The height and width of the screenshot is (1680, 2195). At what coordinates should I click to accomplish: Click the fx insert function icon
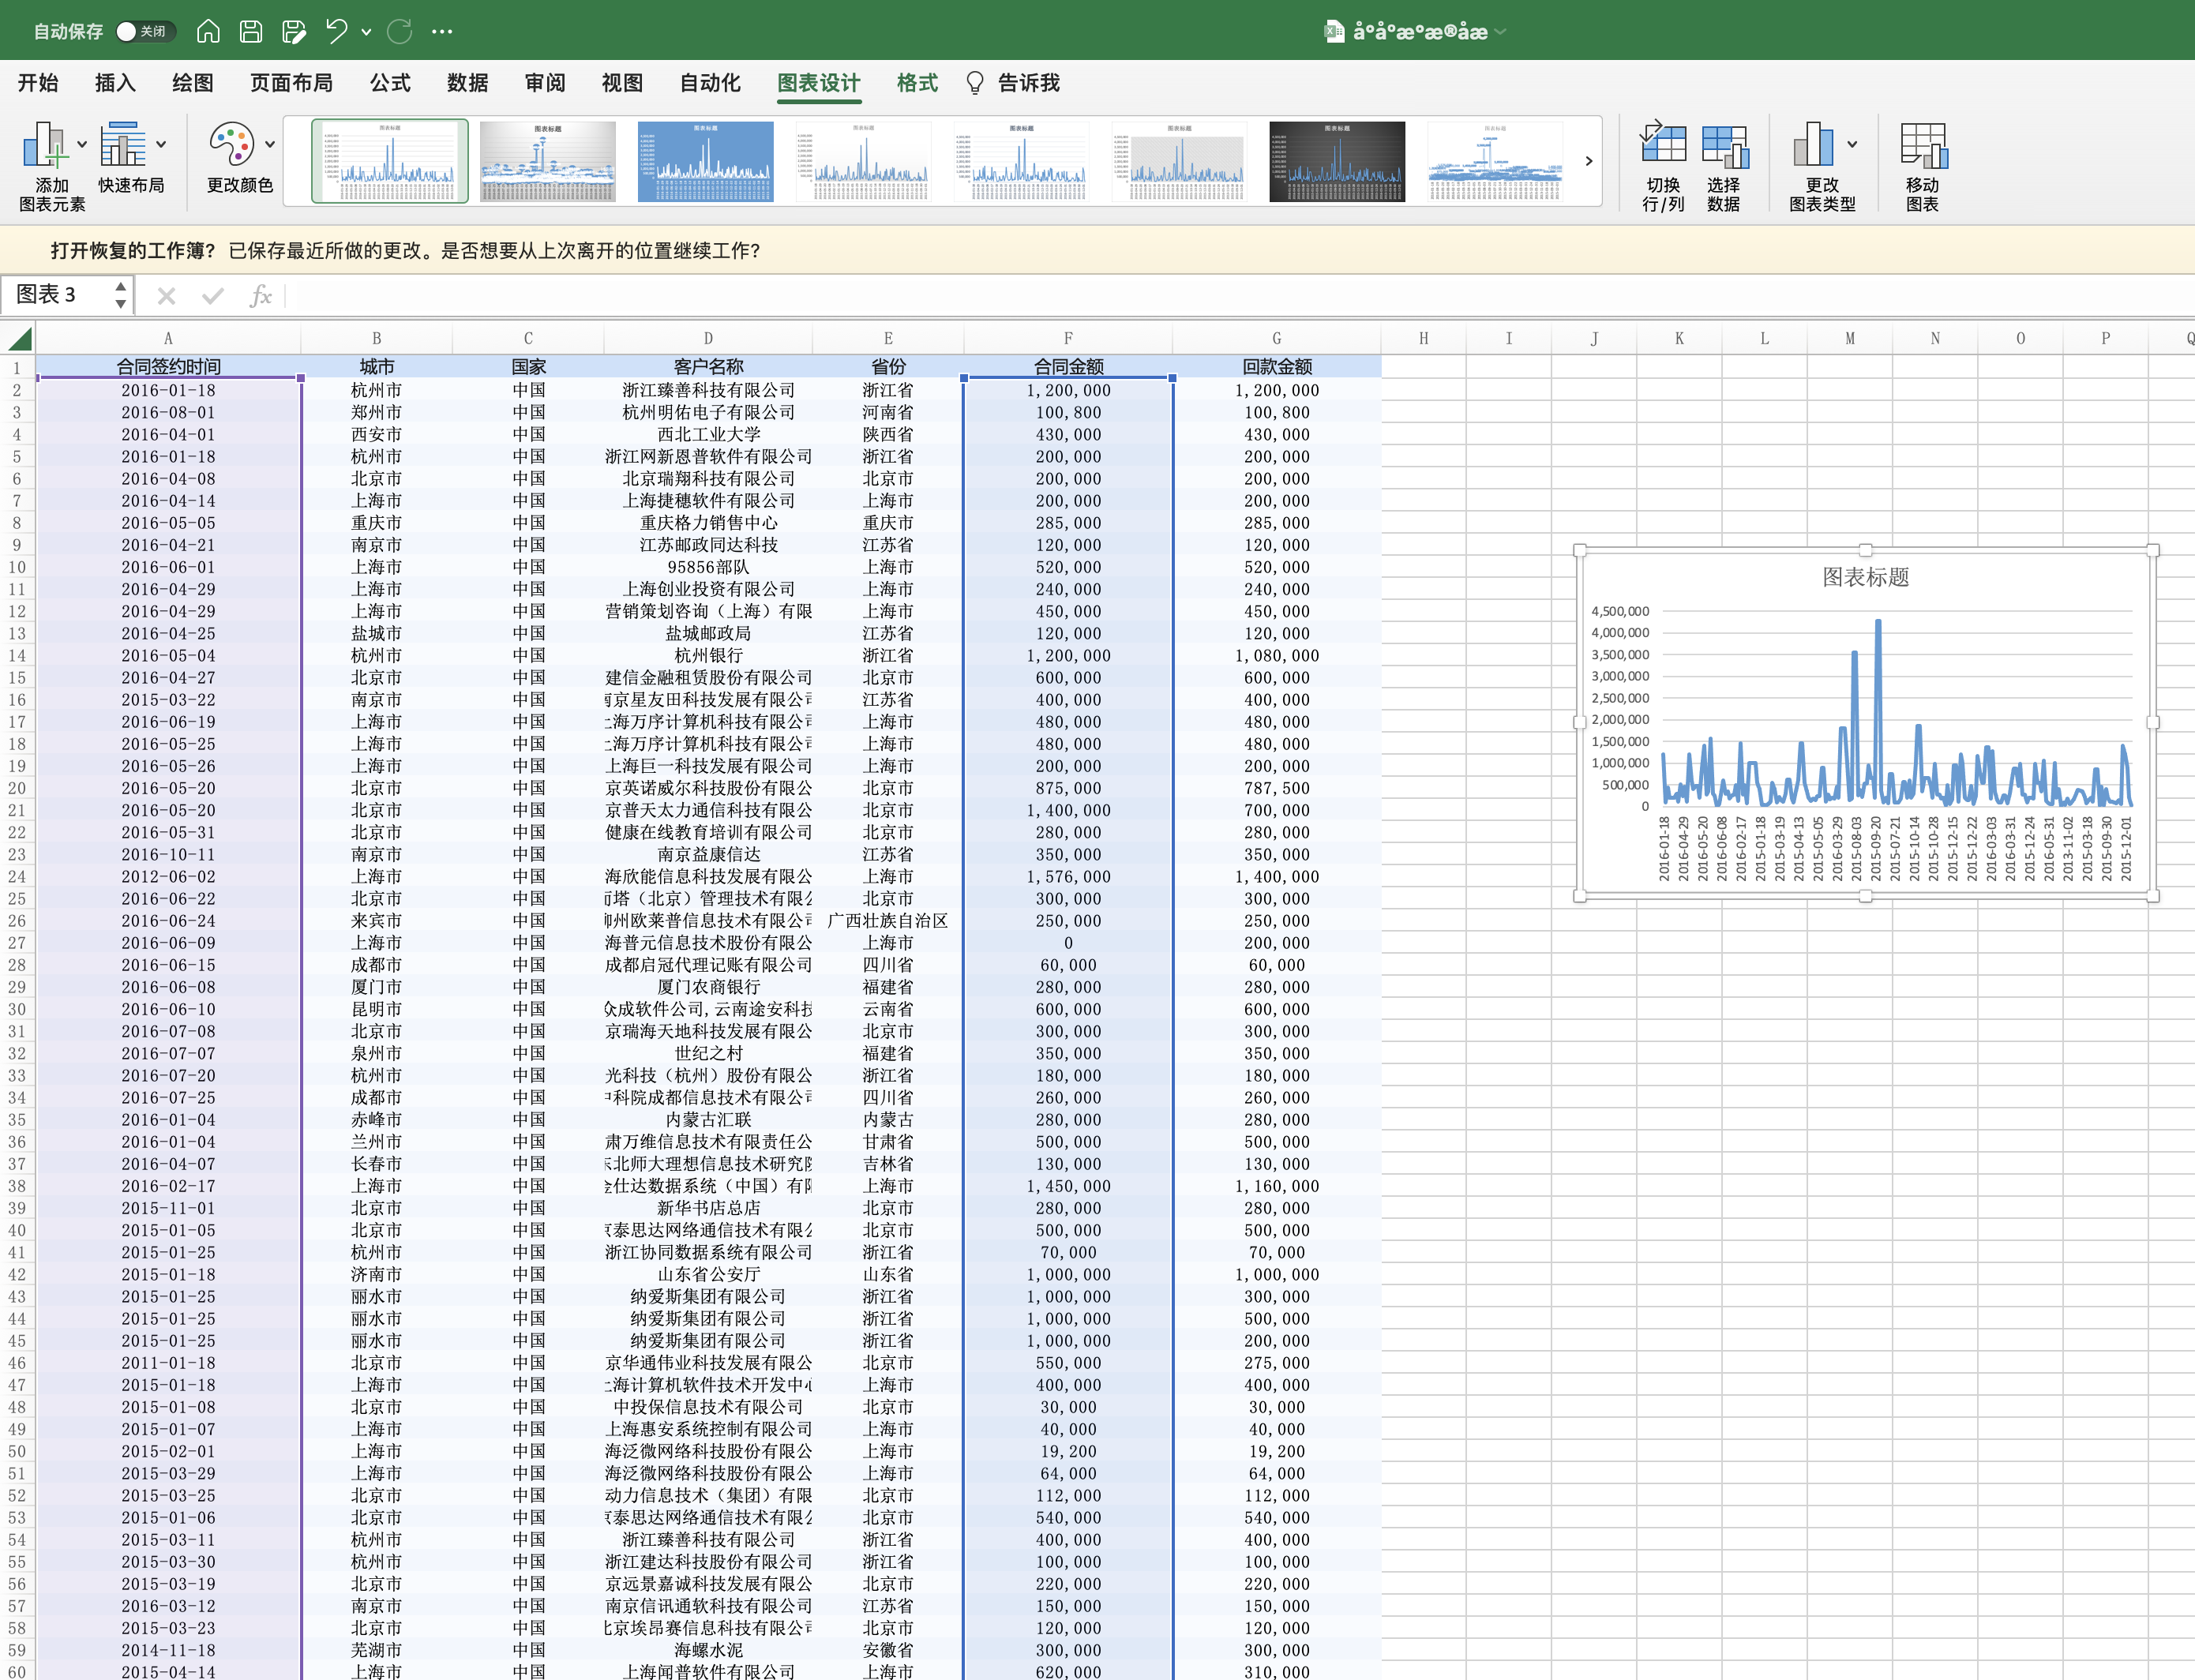(x=260, y=296)
